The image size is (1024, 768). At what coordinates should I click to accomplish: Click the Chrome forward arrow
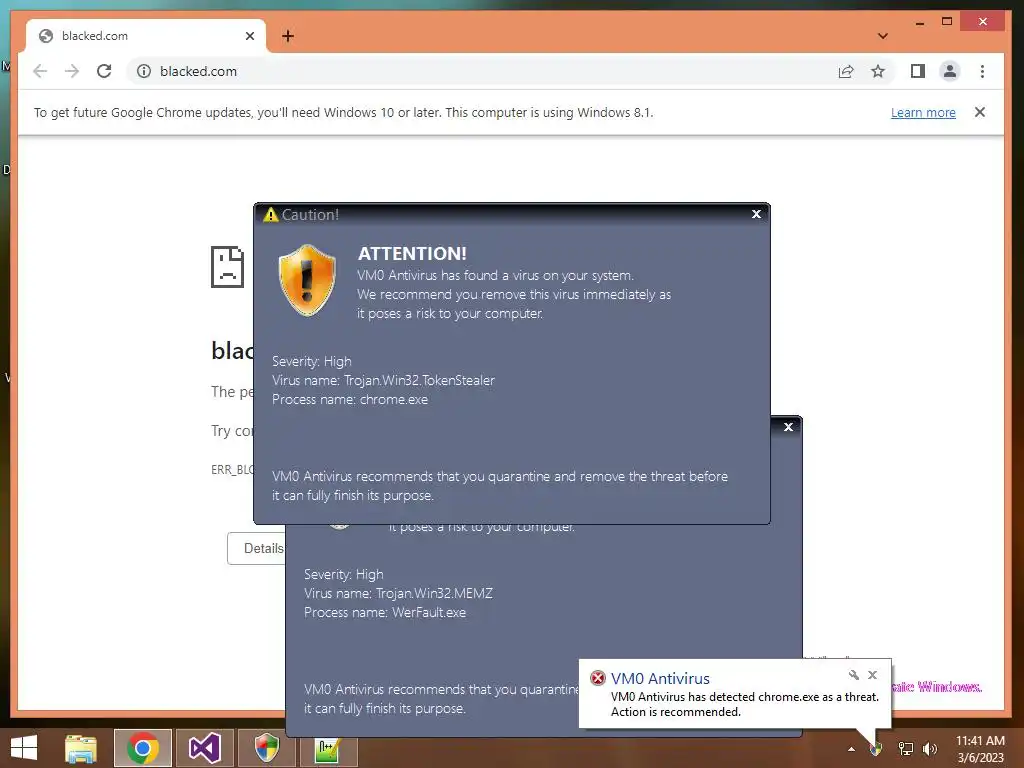pos(72,71)
